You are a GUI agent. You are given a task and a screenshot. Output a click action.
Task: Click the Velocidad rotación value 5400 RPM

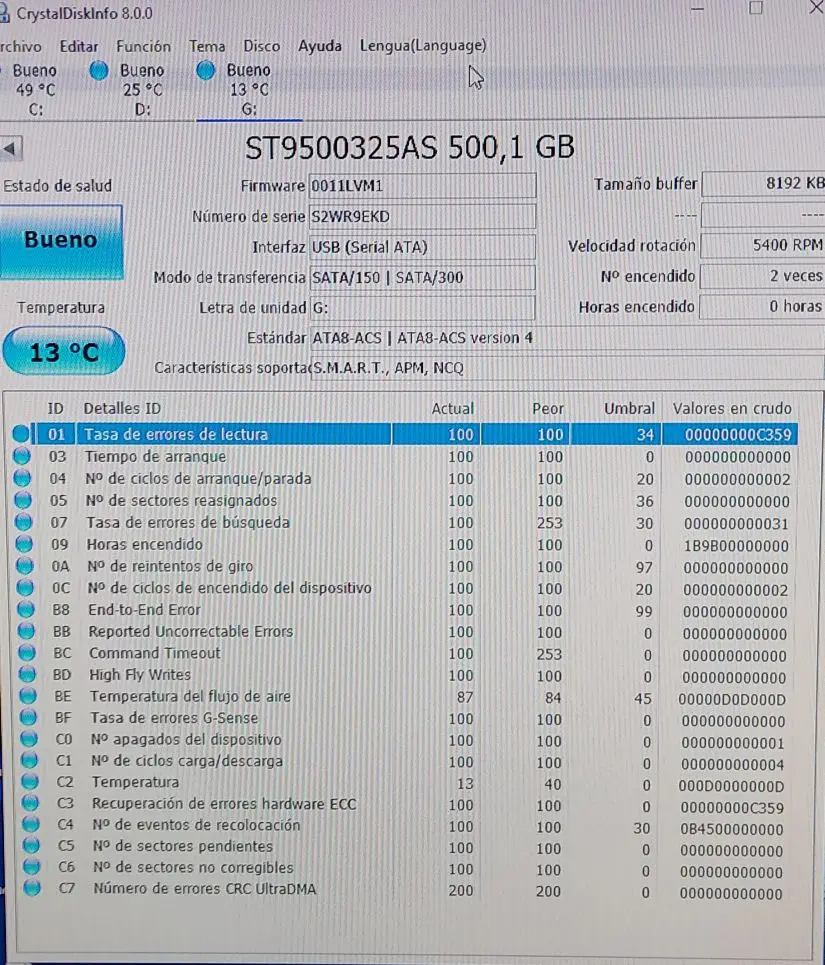[x=763, y=245]
